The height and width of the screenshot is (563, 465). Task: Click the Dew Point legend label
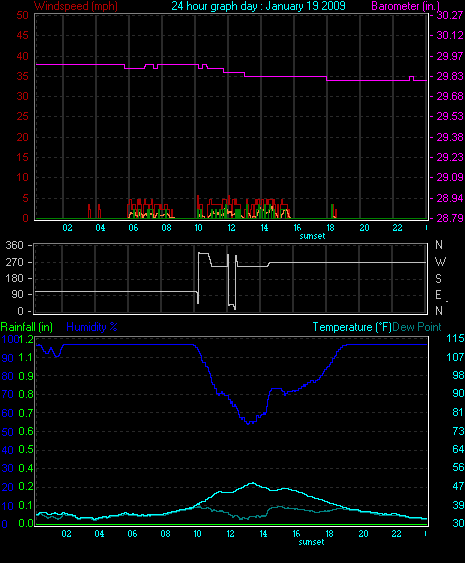coord(417,327)
